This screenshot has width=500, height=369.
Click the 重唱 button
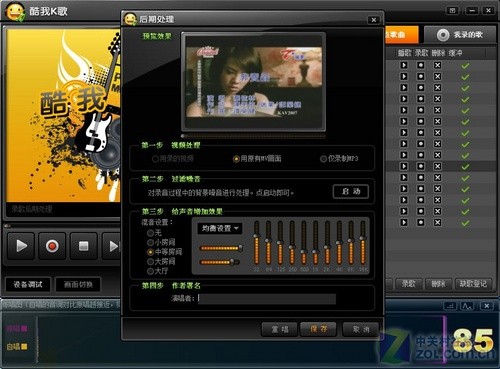[279, 329]
